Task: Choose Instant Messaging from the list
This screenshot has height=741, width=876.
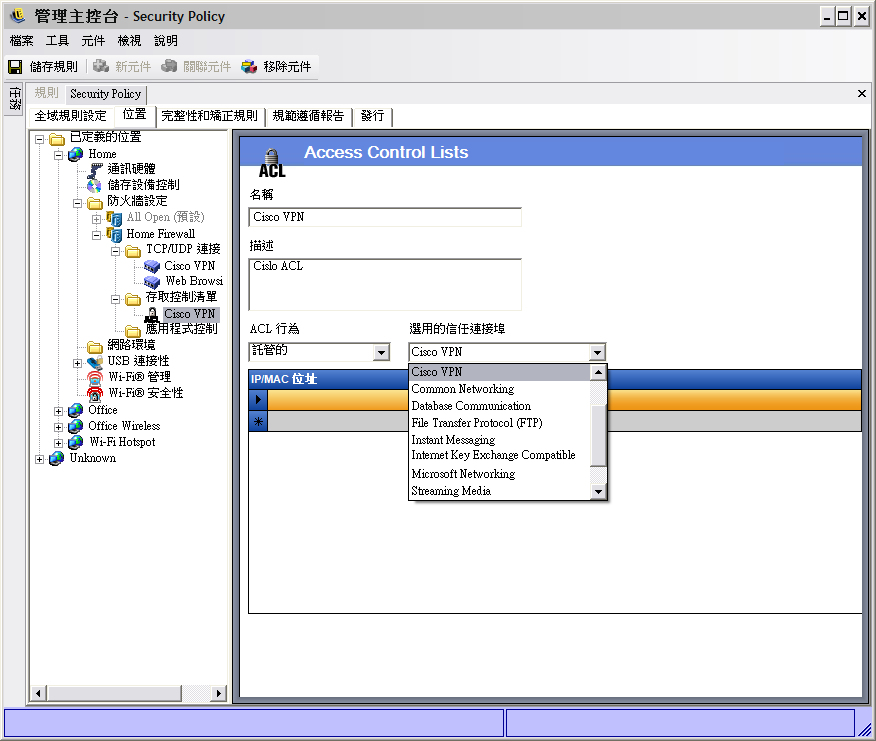Action: (499, 440)
